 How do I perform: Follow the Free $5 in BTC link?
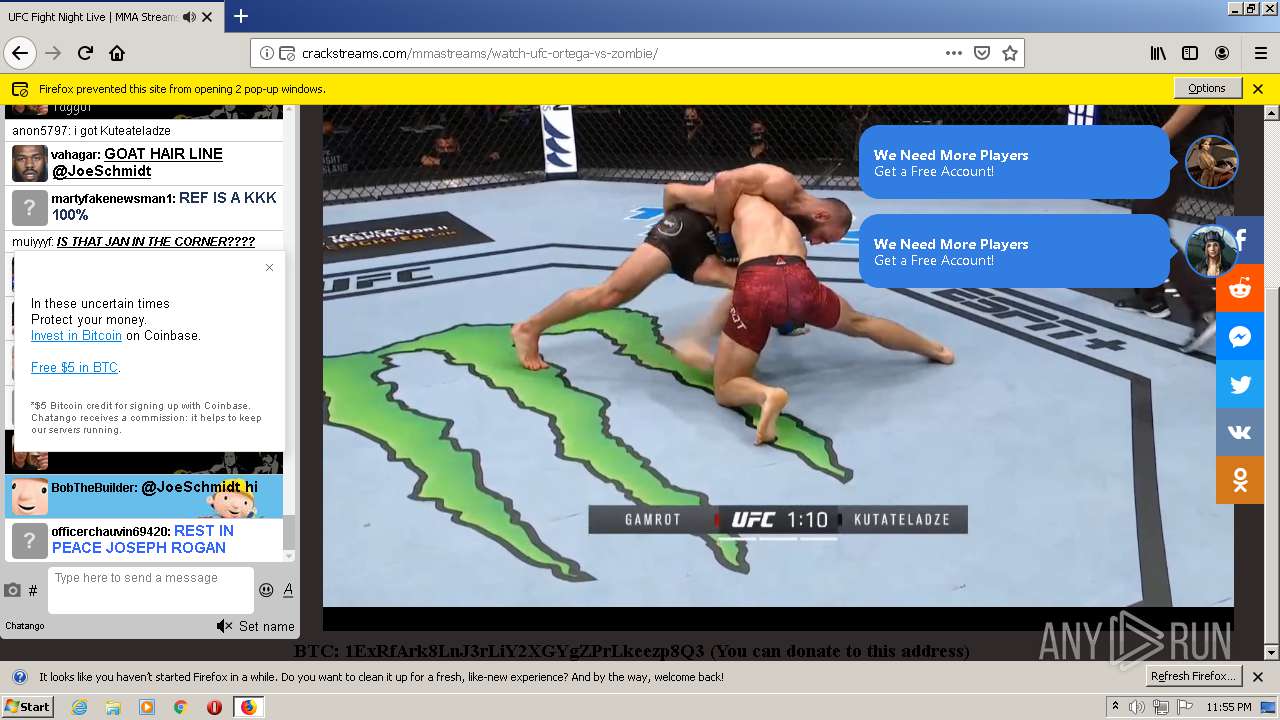pyautogui.click(x=75, y=368)
